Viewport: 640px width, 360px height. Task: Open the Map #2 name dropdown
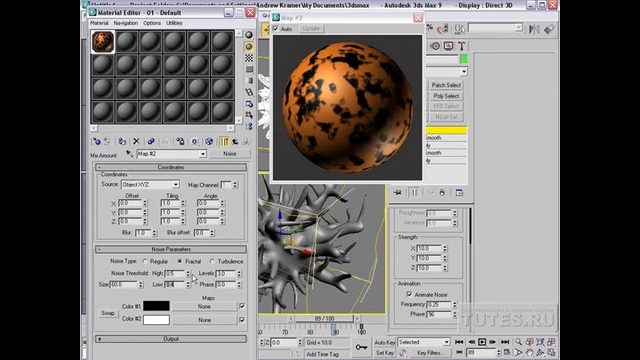pos(202,154)
